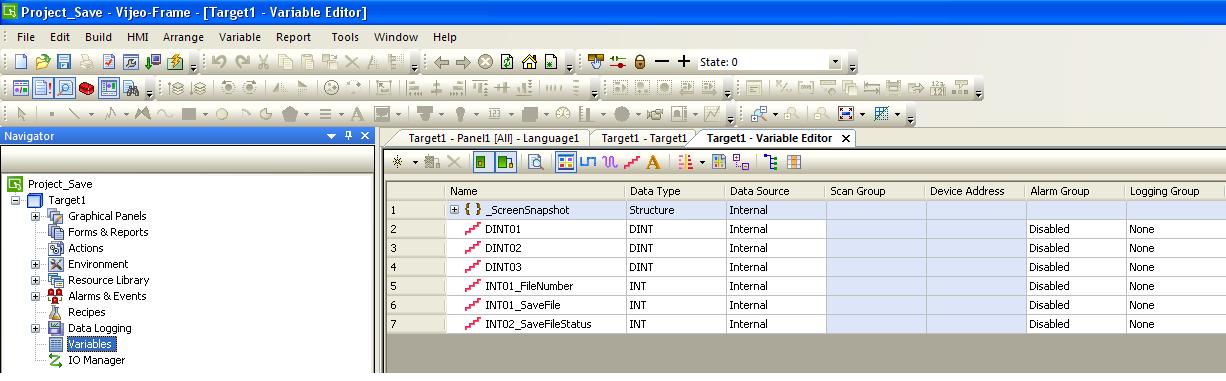The height and width of the screenshot is (381, 1226).
Task: Open the State: 0 dropdown
Action: tap(835, 62)
